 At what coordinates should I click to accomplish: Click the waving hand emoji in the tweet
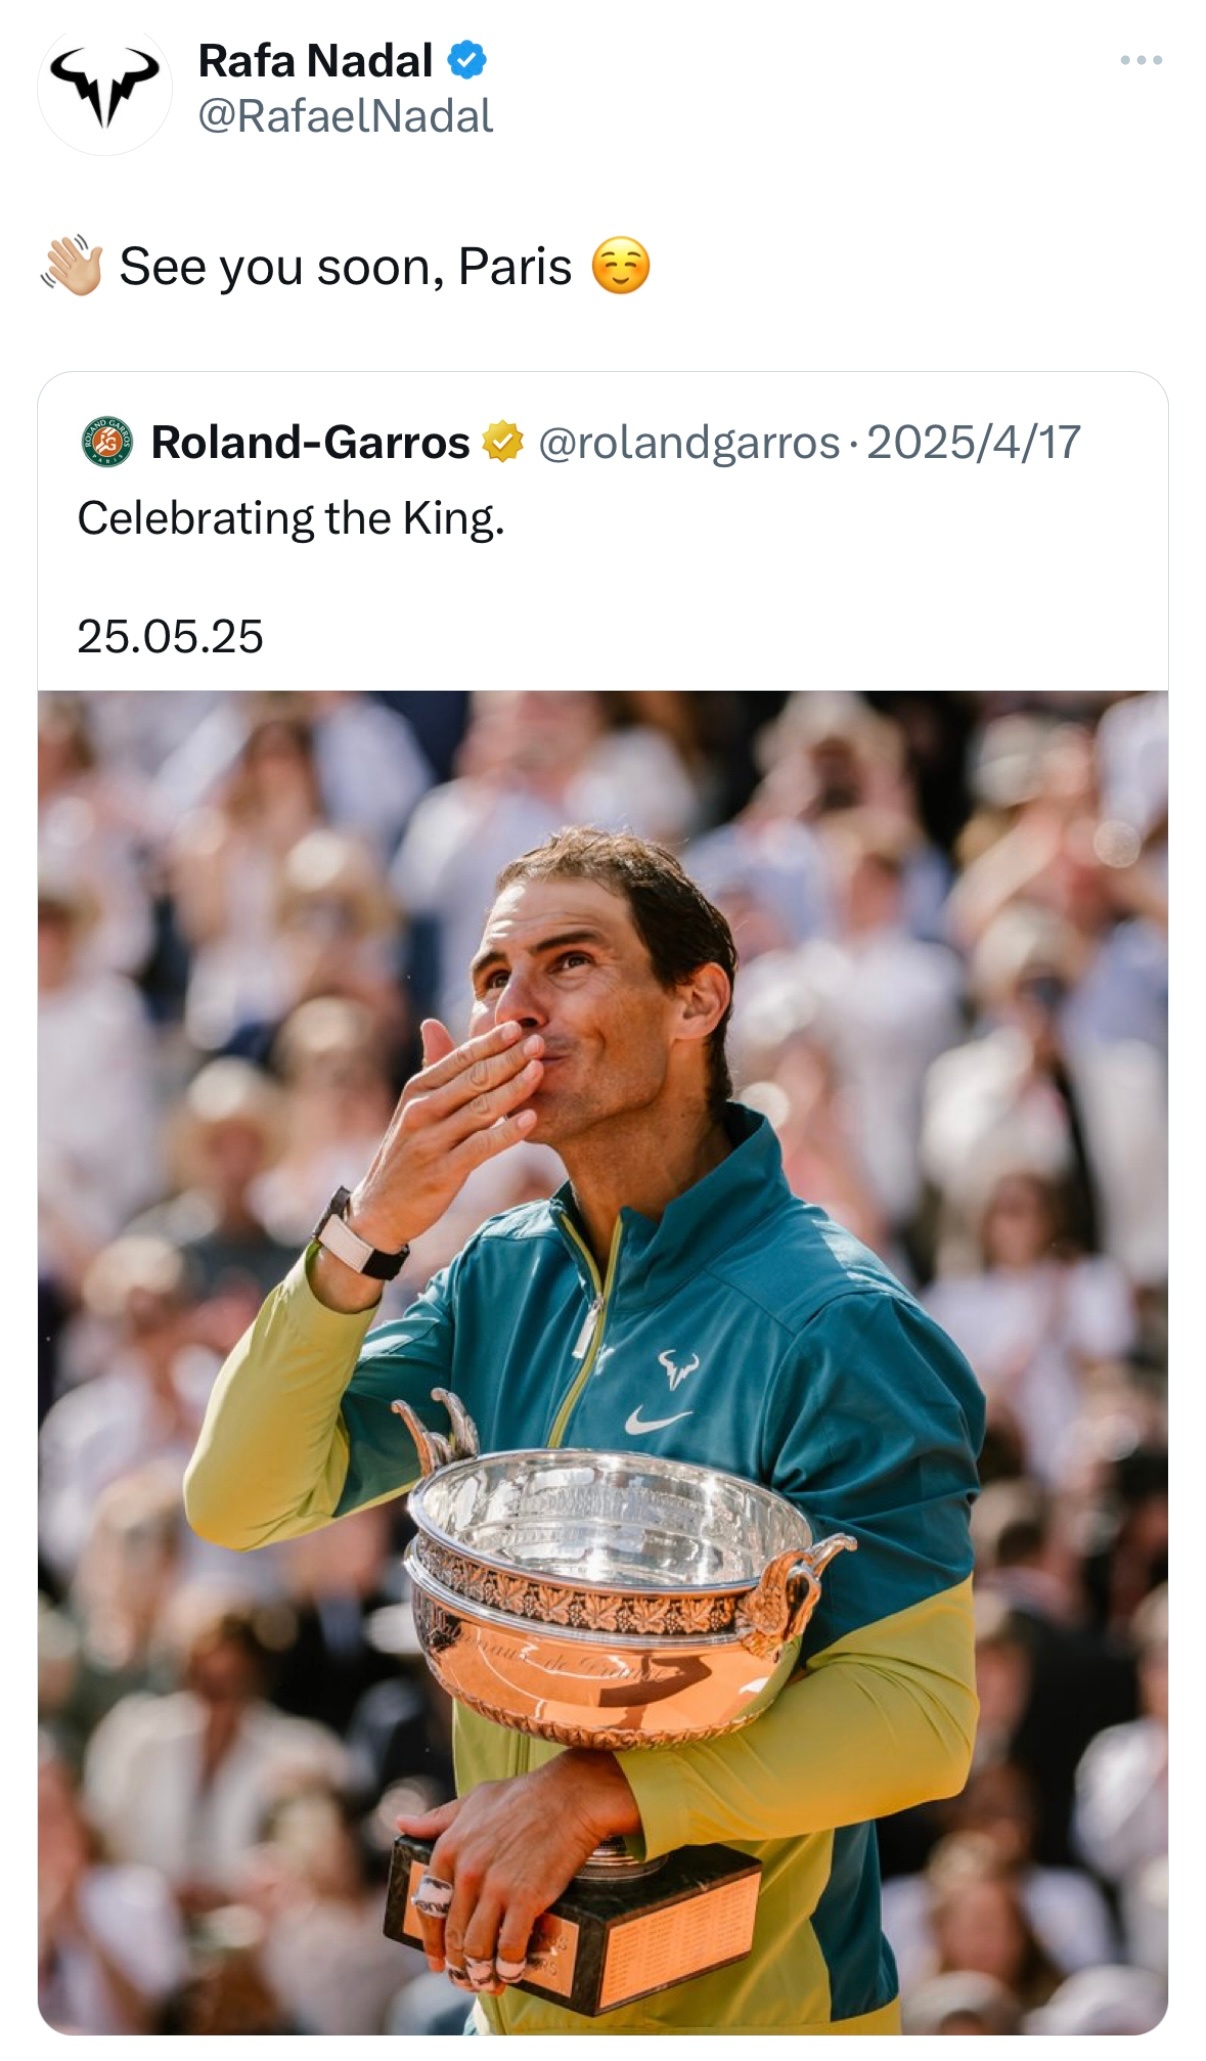pos(72,266)
